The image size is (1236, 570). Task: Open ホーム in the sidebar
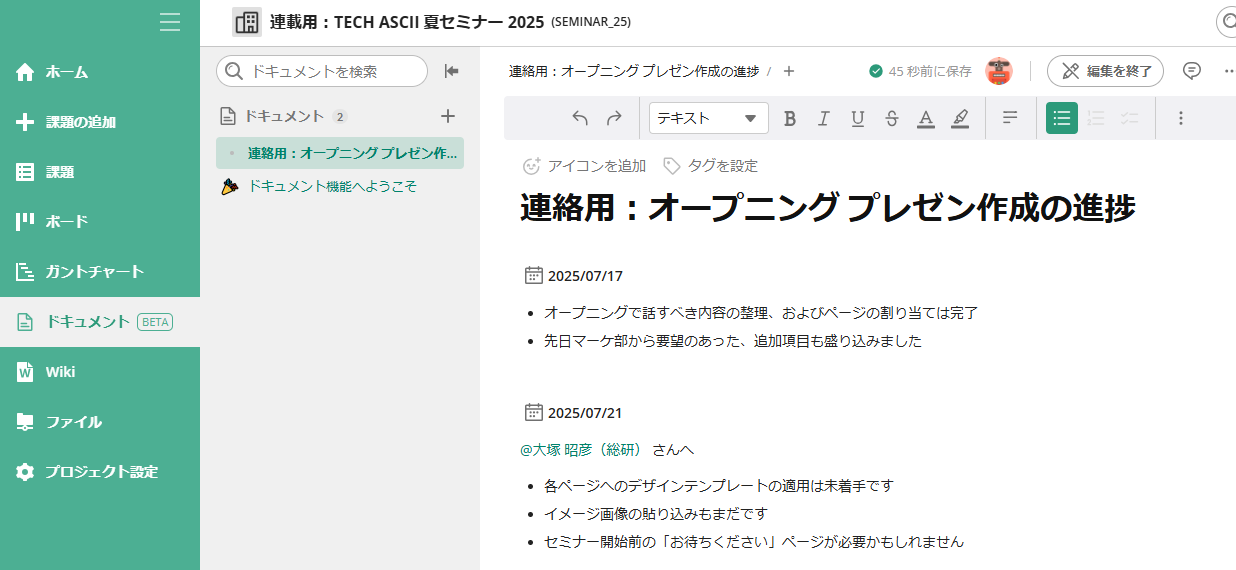pyautogui.click(x=100, y=72)
